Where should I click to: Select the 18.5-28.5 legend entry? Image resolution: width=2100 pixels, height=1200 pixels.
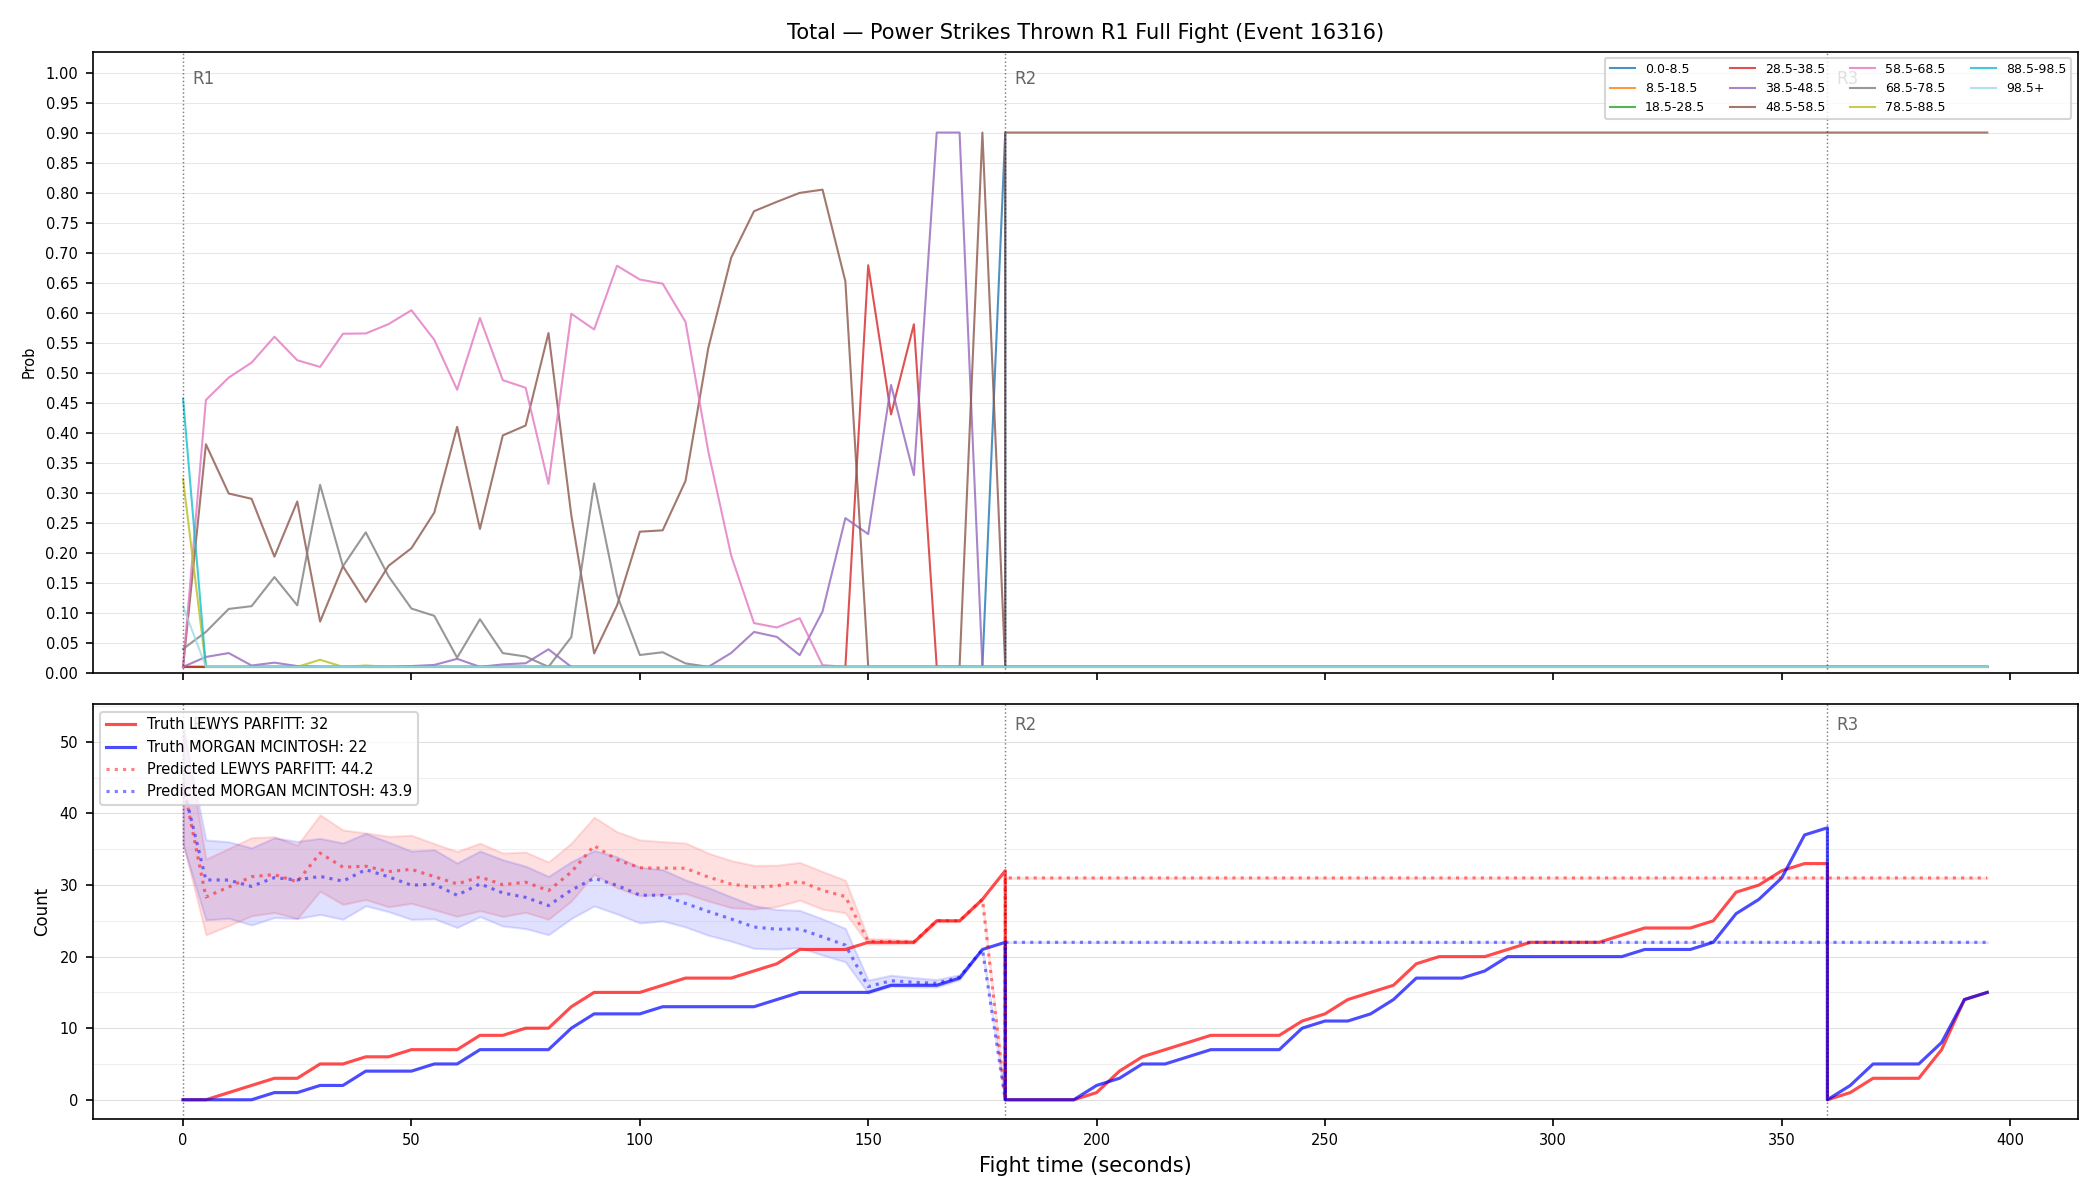click(x=1657, y=107)
